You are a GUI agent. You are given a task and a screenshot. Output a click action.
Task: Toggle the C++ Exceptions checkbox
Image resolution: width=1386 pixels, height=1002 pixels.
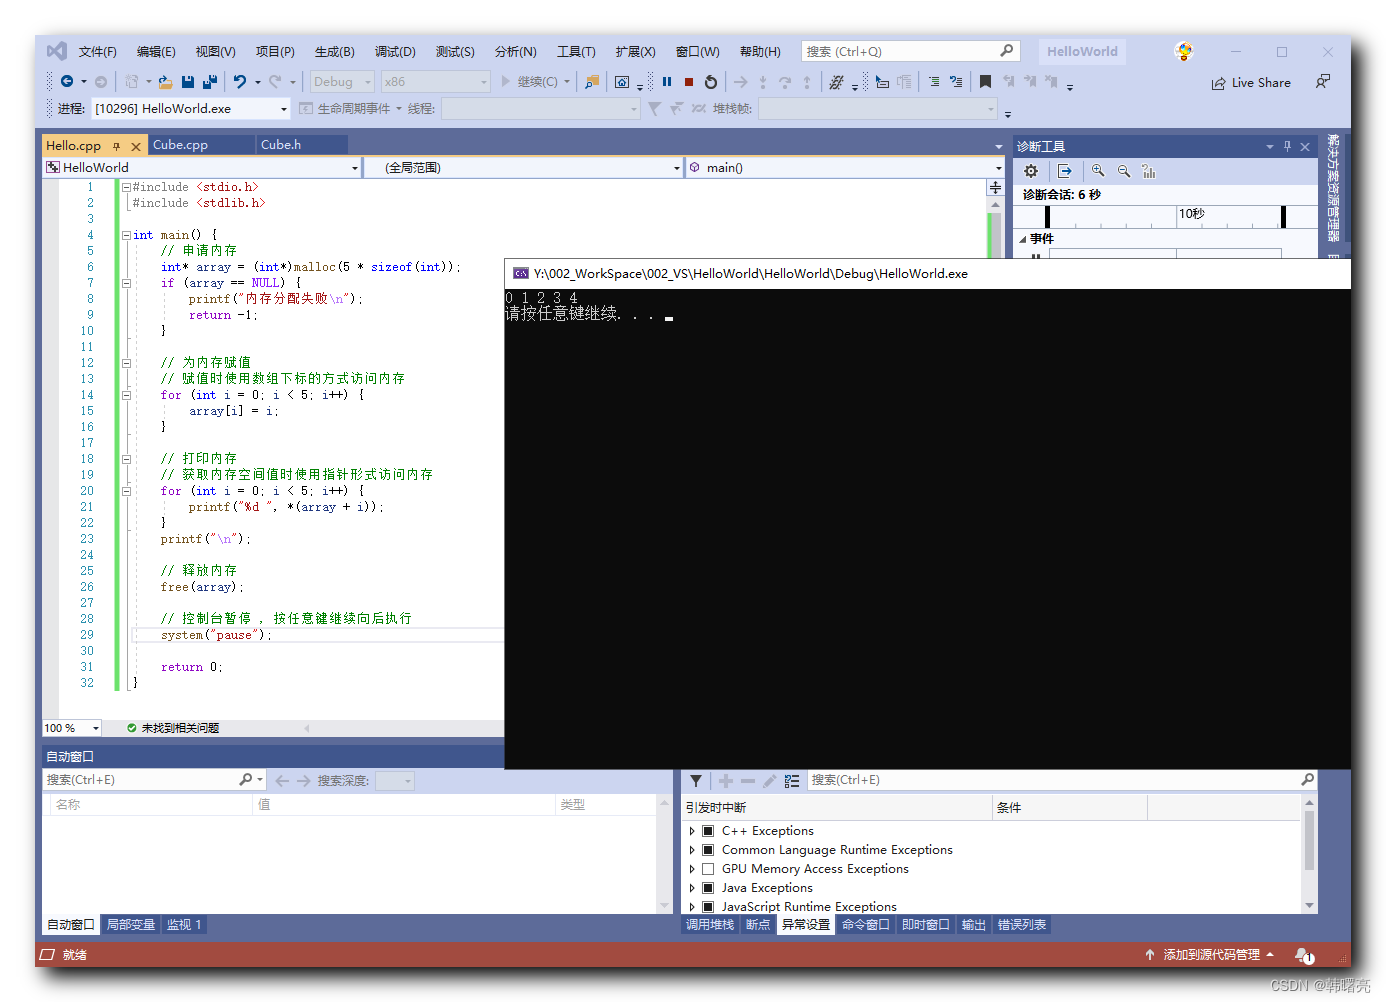[708, 831]
